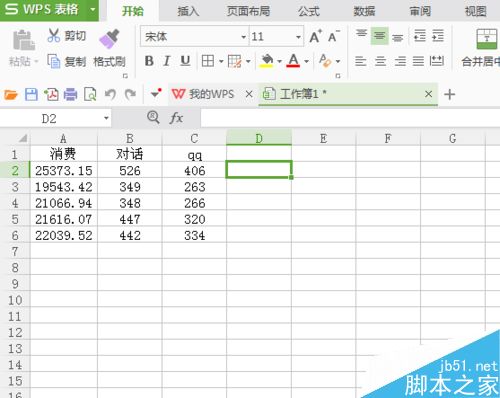
Task: Click the clear formatting eraser icon
Action: (x=325, y=61)
